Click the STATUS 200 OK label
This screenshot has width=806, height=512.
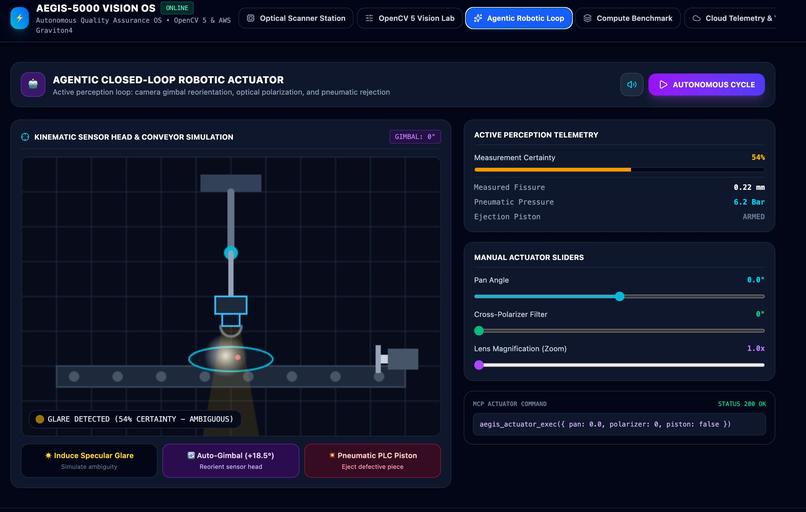tap(741, 404)
